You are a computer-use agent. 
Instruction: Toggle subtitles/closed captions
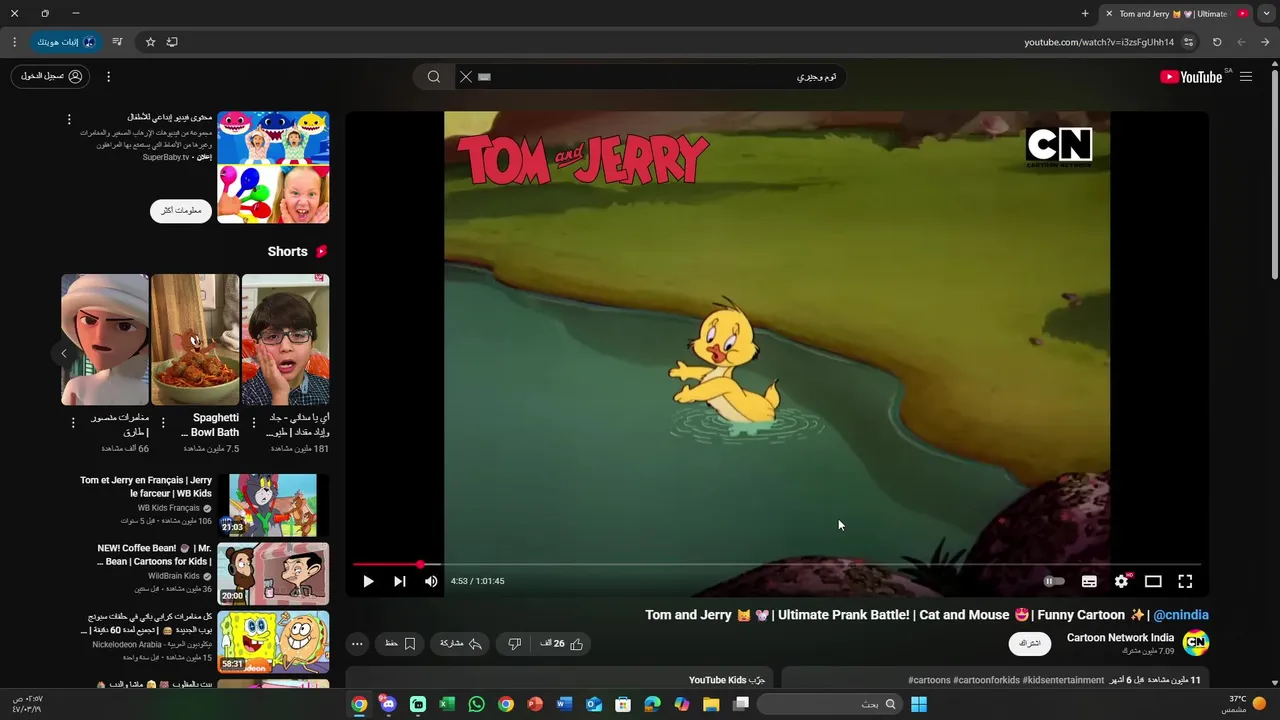(1089, 581)
